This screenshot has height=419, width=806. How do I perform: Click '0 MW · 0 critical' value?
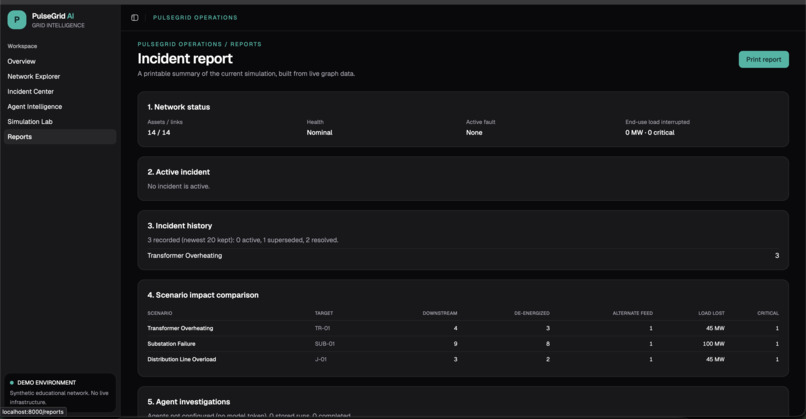[650, 133]
